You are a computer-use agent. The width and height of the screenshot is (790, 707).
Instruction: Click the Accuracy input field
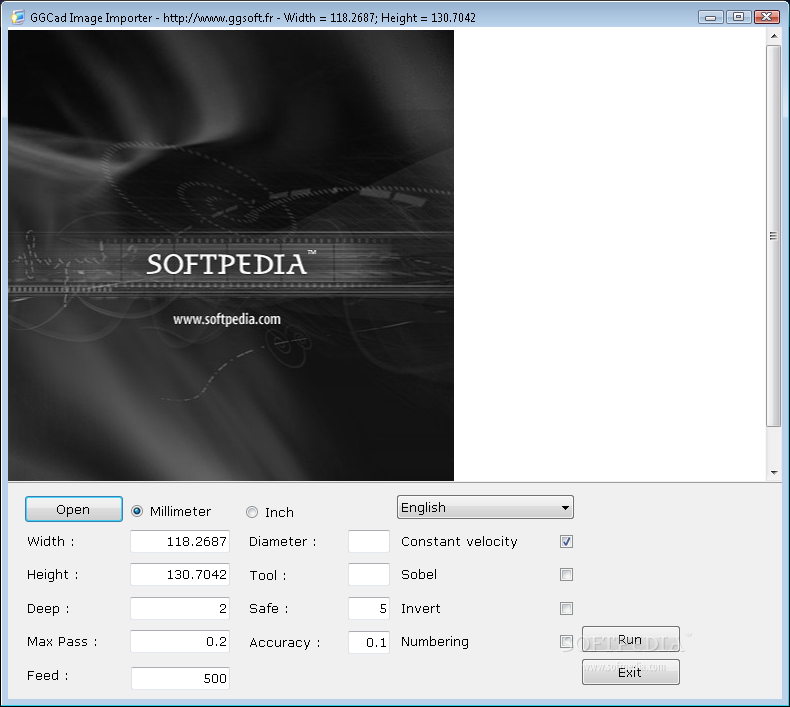369,642
